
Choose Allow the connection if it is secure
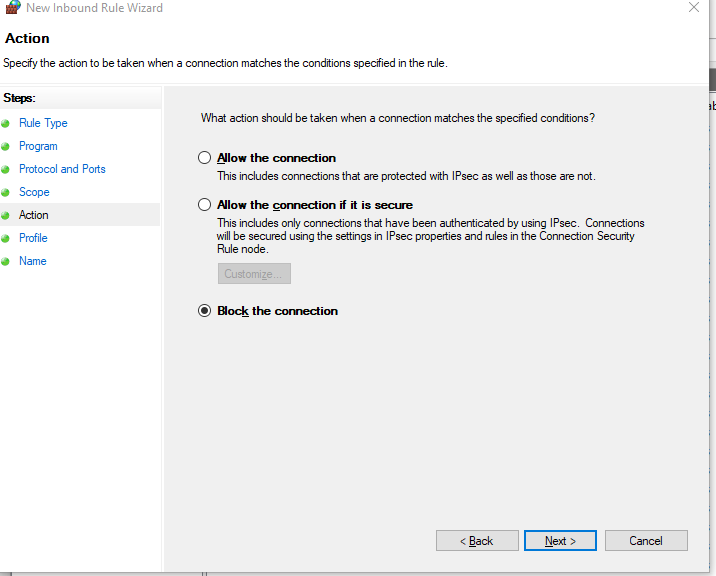pos(204,204)
